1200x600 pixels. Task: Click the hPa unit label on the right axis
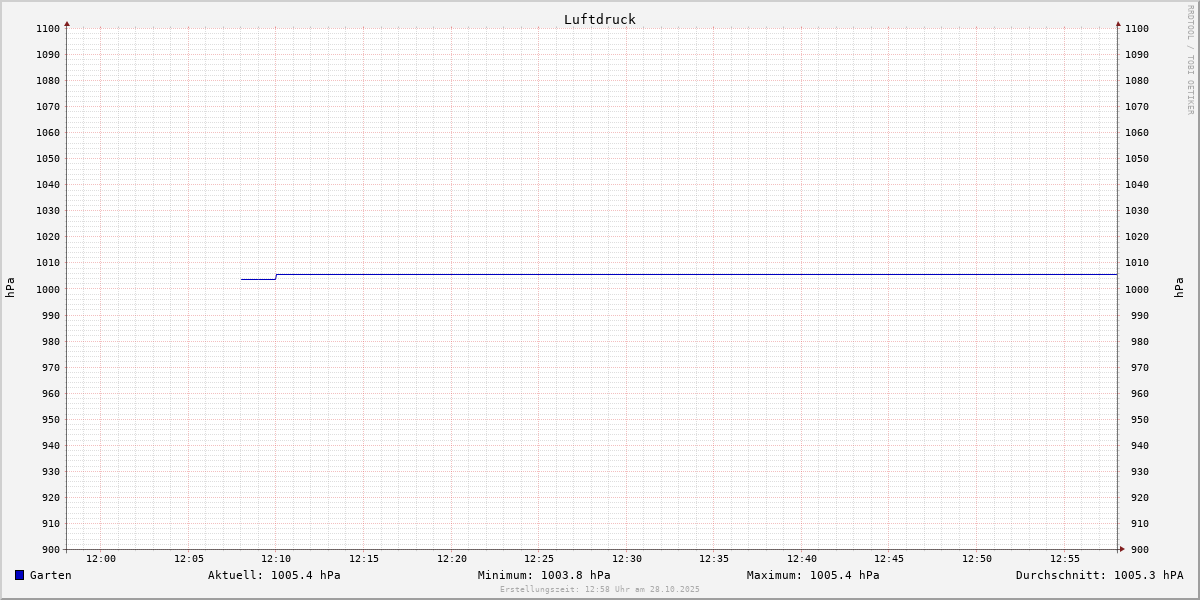1179,287
